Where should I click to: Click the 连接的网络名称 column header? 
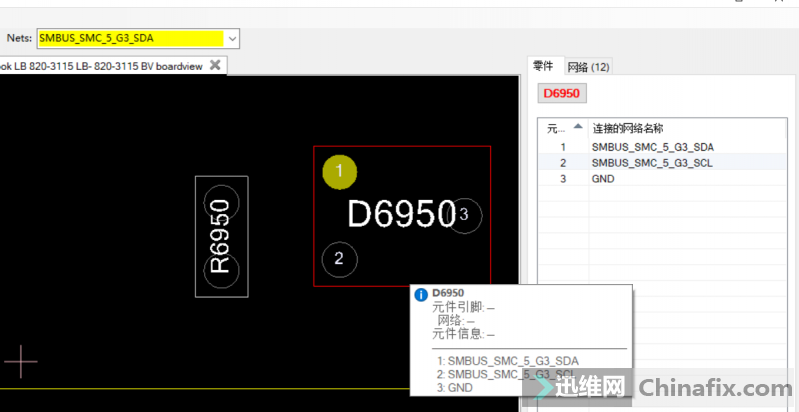coord(628,128)
